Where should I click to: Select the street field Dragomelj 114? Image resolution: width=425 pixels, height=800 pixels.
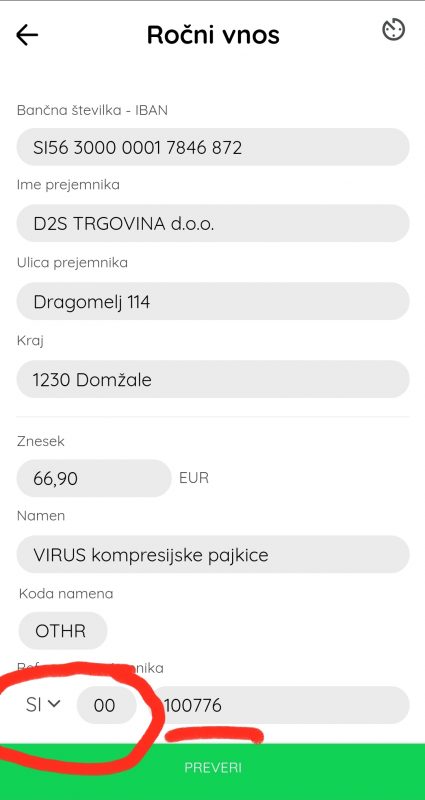click(213, 302)
